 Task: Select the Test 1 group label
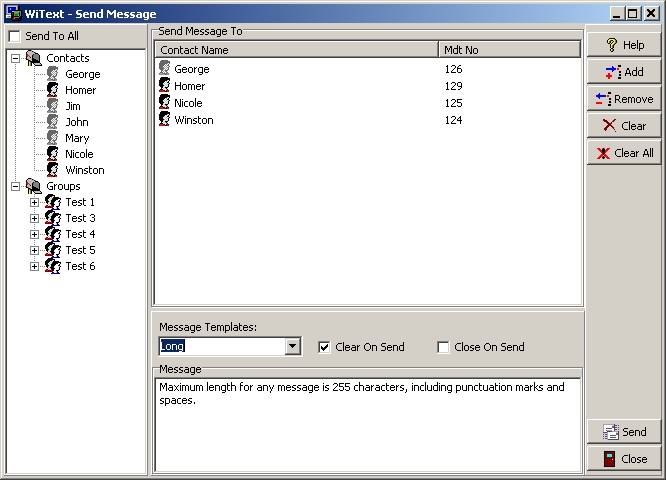click(x=80, y=202)
